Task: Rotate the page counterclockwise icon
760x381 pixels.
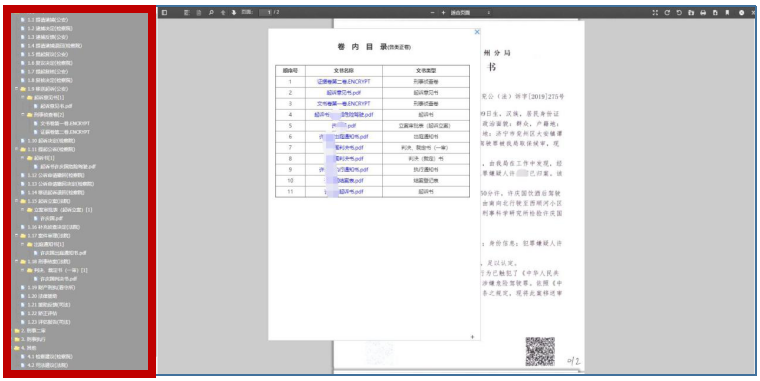Action: [x=679, y=13]
